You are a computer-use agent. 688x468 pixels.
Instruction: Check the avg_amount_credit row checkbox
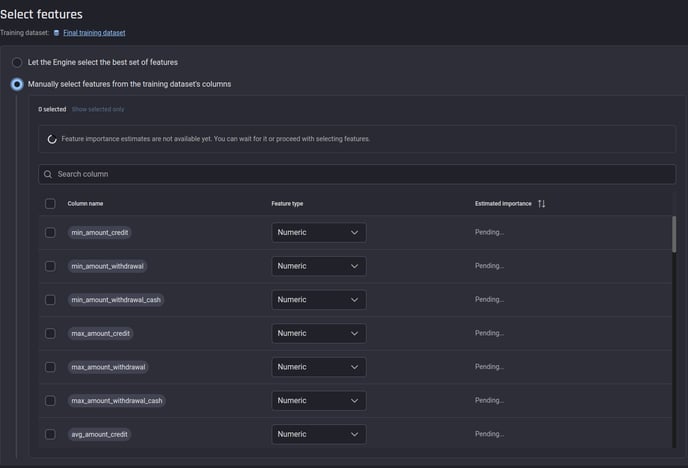coord(50,434)
